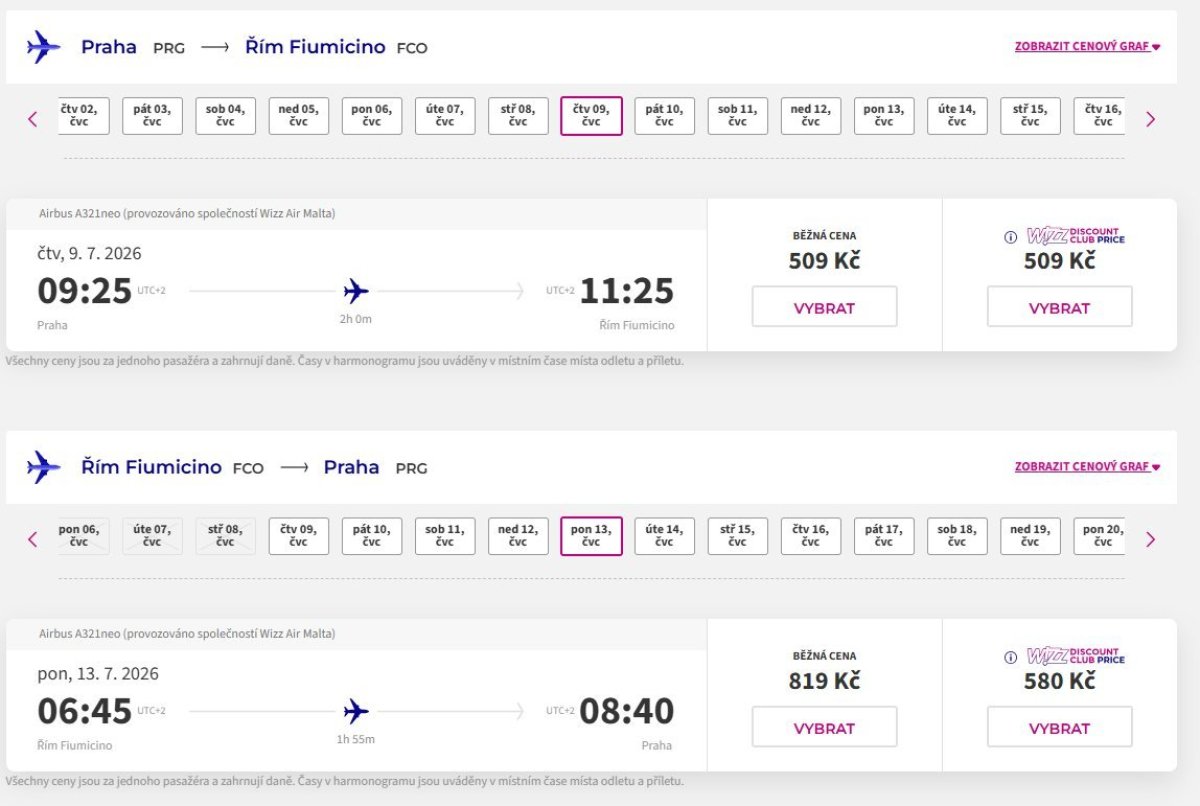Screen dimensions: 1200x806
Task: Click the airplane icon beside Řím to Praha heading
Action: [43, 467]
